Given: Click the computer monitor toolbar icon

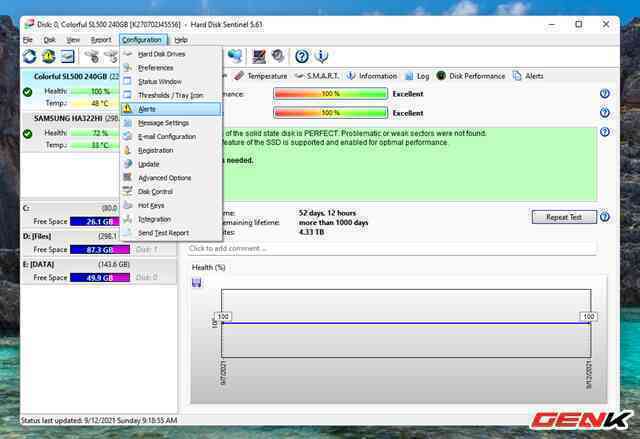Looking at the screenshot, I should [x=259, y=56].
